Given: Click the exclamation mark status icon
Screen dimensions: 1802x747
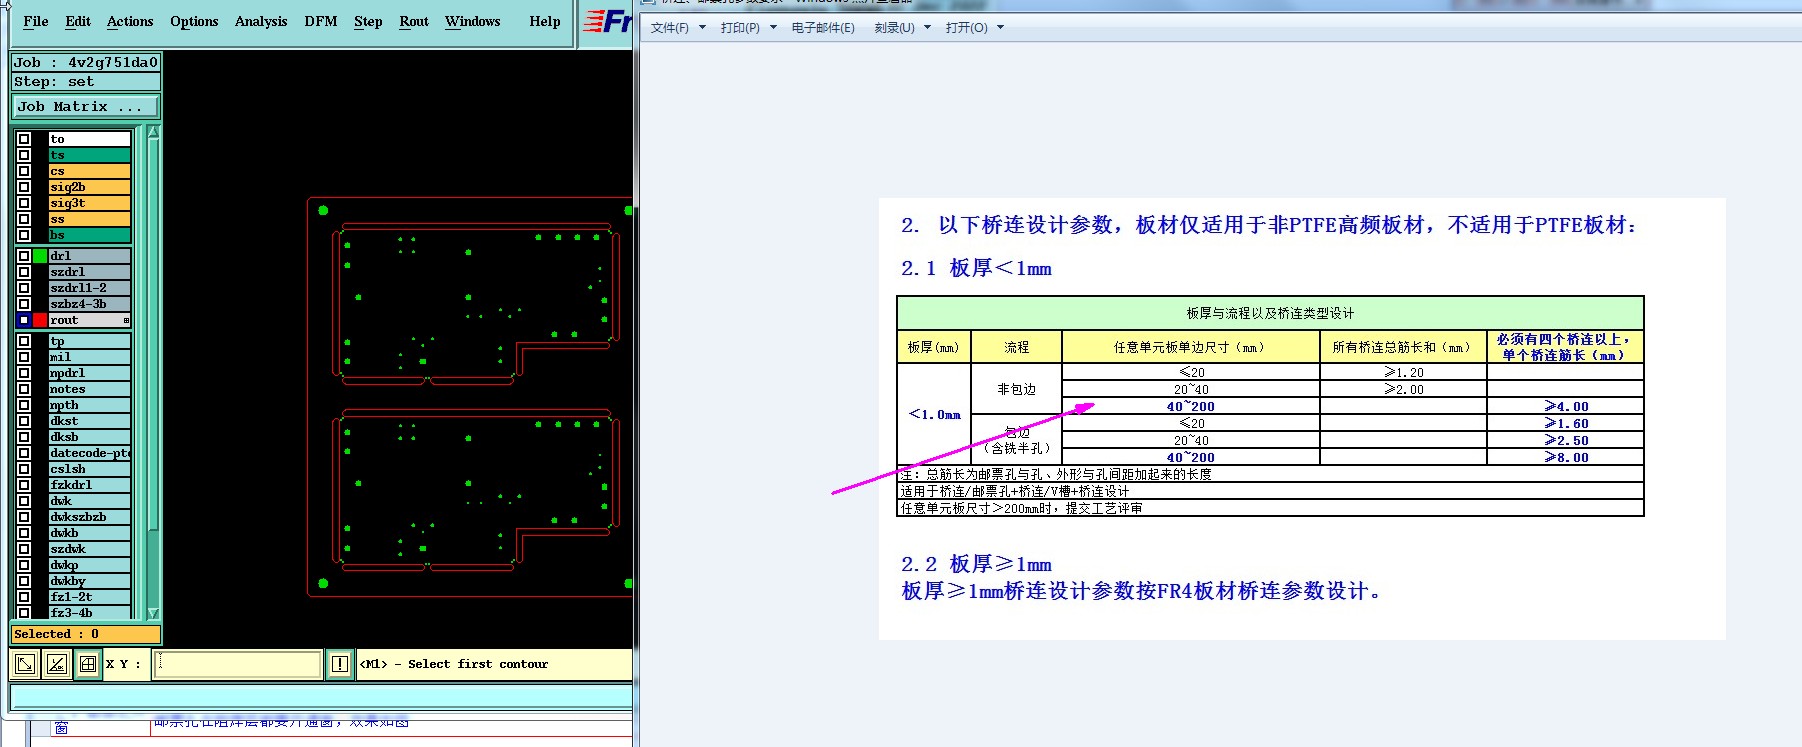Looking at the screenshot, I should point(340,664).
